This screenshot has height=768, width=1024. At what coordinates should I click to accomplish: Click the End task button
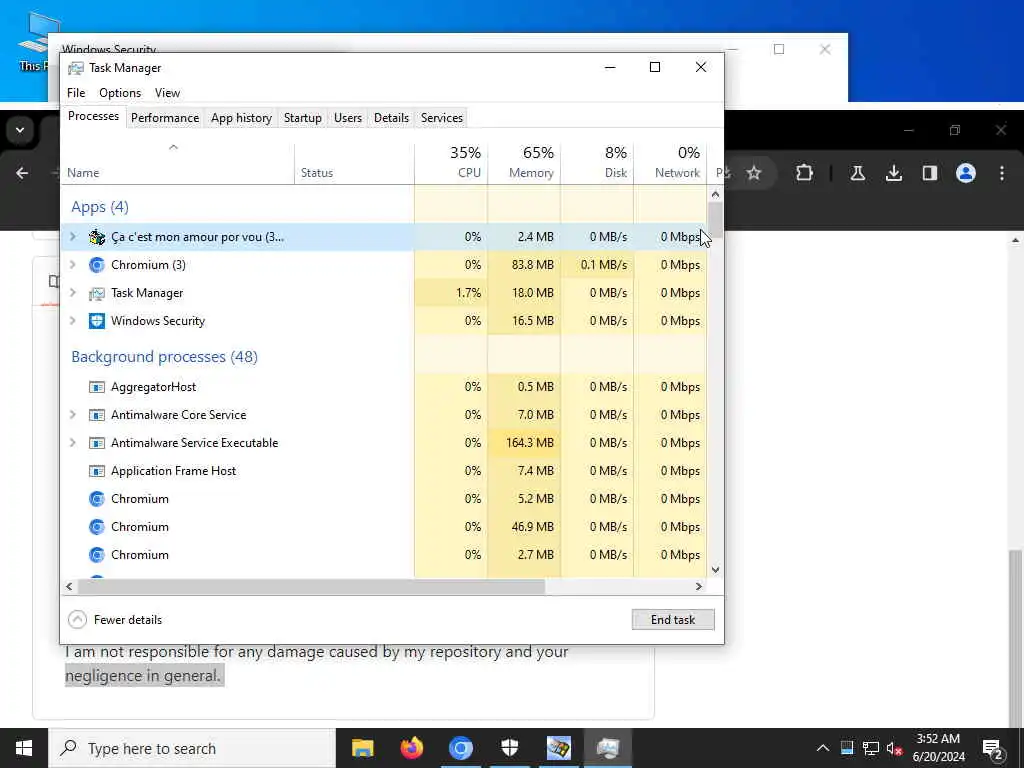click(673, 620)
